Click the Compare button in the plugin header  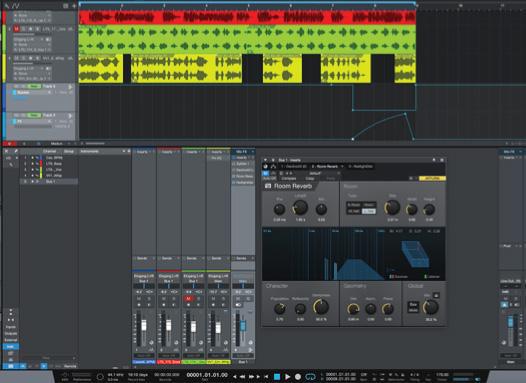(288, 178)
